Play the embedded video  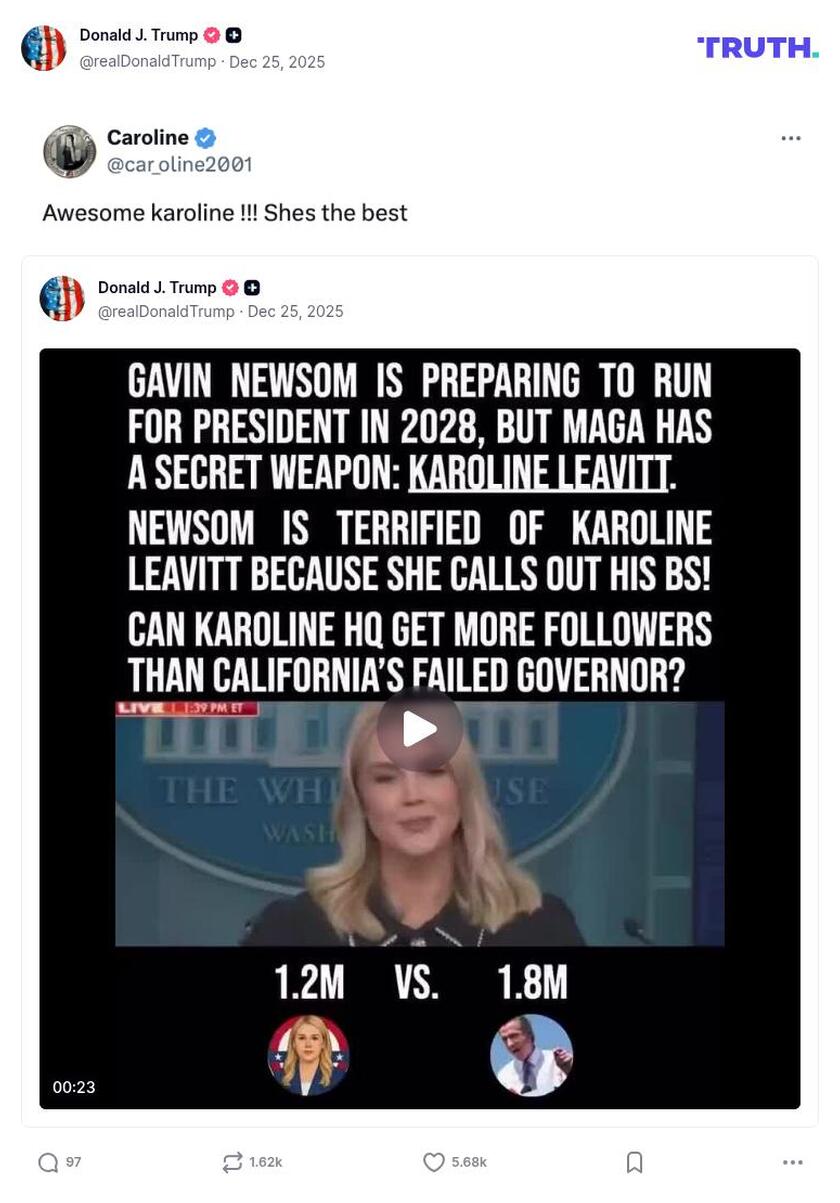420,729
